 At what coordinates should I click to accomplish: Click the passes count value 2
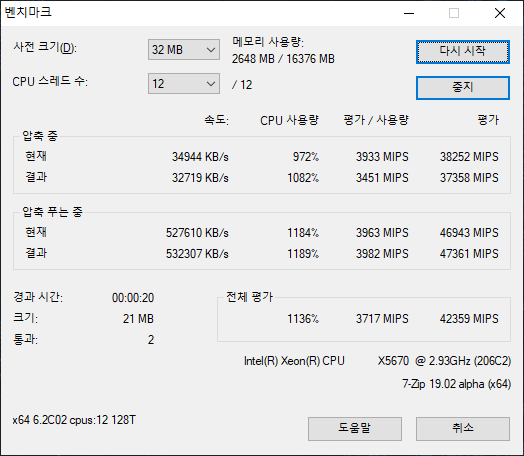click(151, 340)
